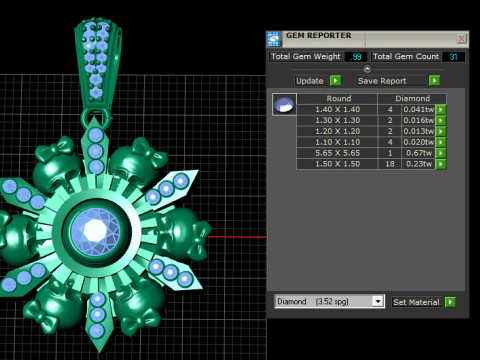Viewport: 480px width, 360px height.
Task: Click the Total Gem Weight label
Action: (x=306, y=57)
